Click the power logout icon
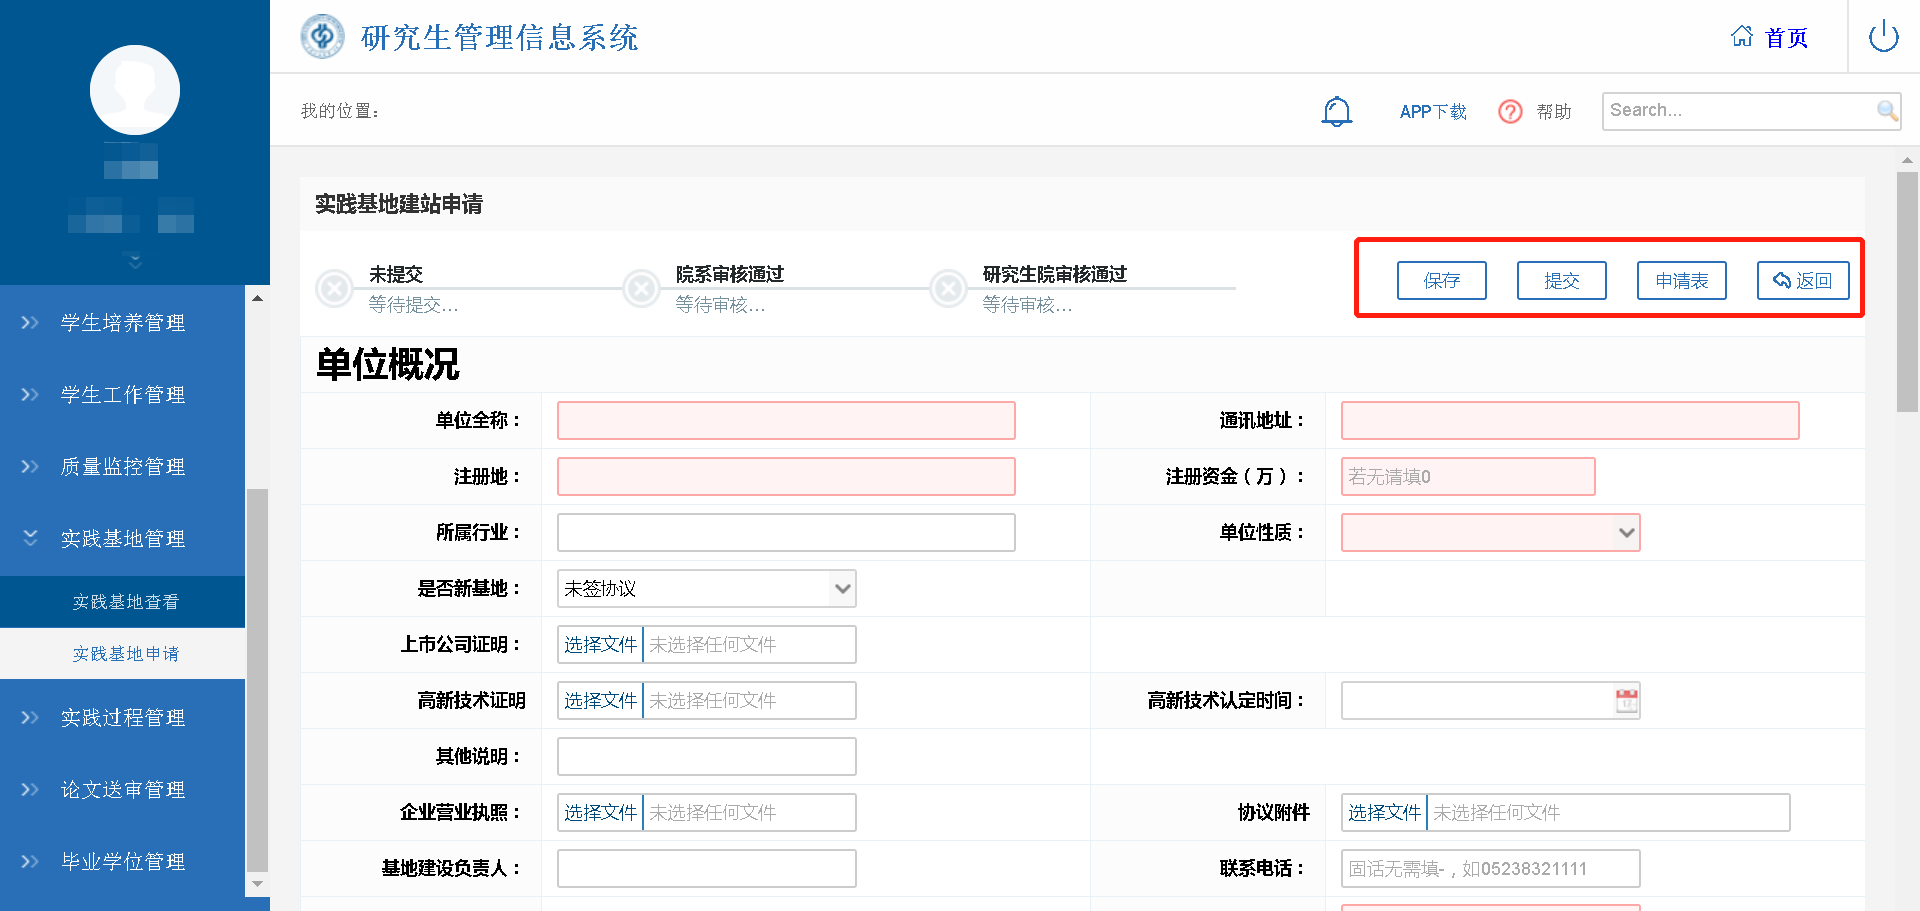This screenshot has width=1920, height=911. [x=1883, y=37]
